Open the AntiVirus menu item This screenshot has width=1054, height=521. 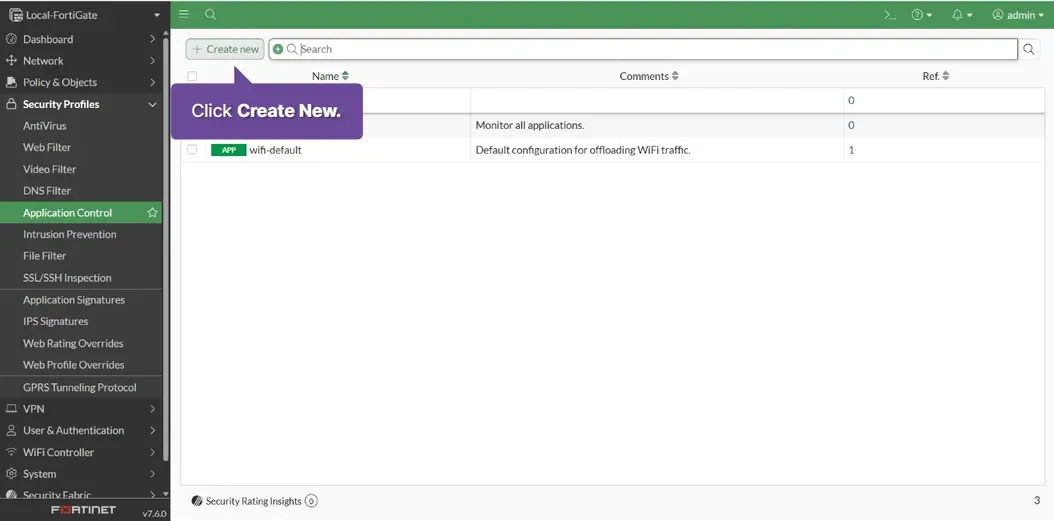81,126
